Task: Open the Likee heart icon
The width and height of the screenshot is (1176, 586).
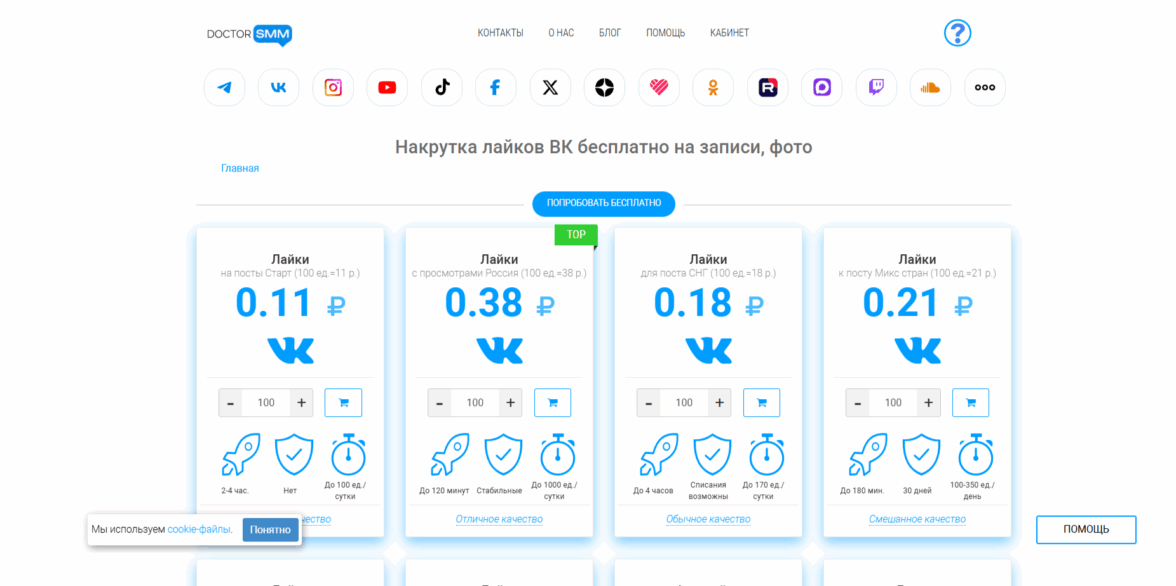Action: click(x=659, y=88)
